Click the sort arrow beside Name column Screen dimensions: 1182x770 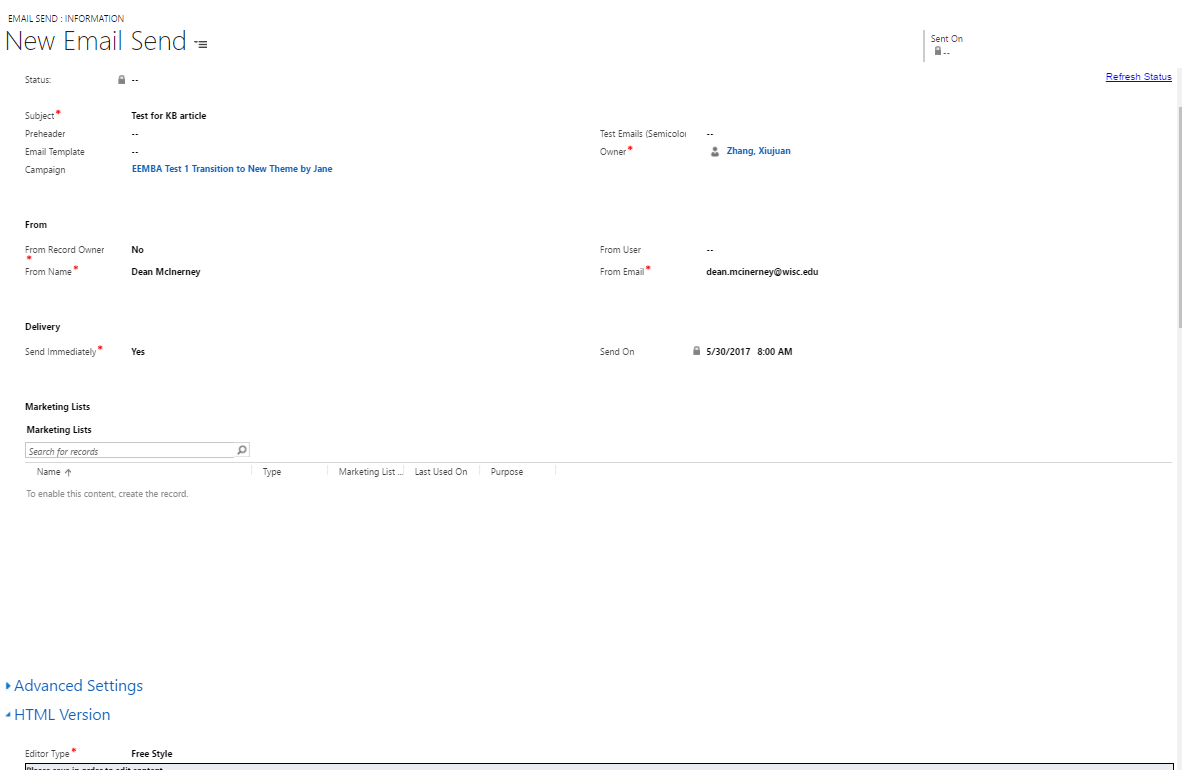pos(68,472)
